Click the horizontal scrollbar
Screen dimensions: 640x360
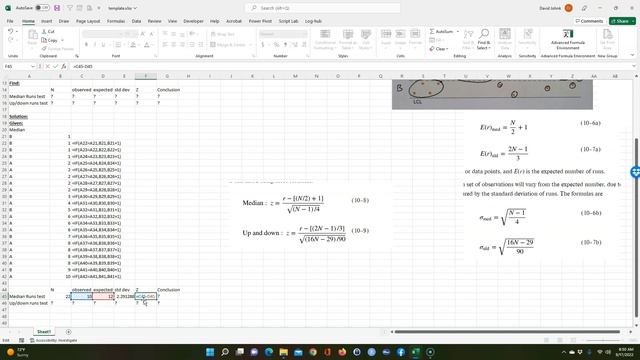(507, 332)
